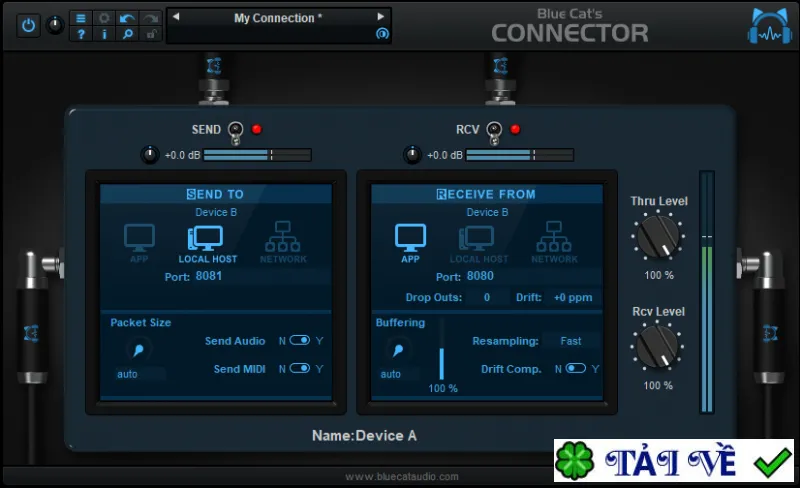Click the Send To Device B name

click(216, 212)
